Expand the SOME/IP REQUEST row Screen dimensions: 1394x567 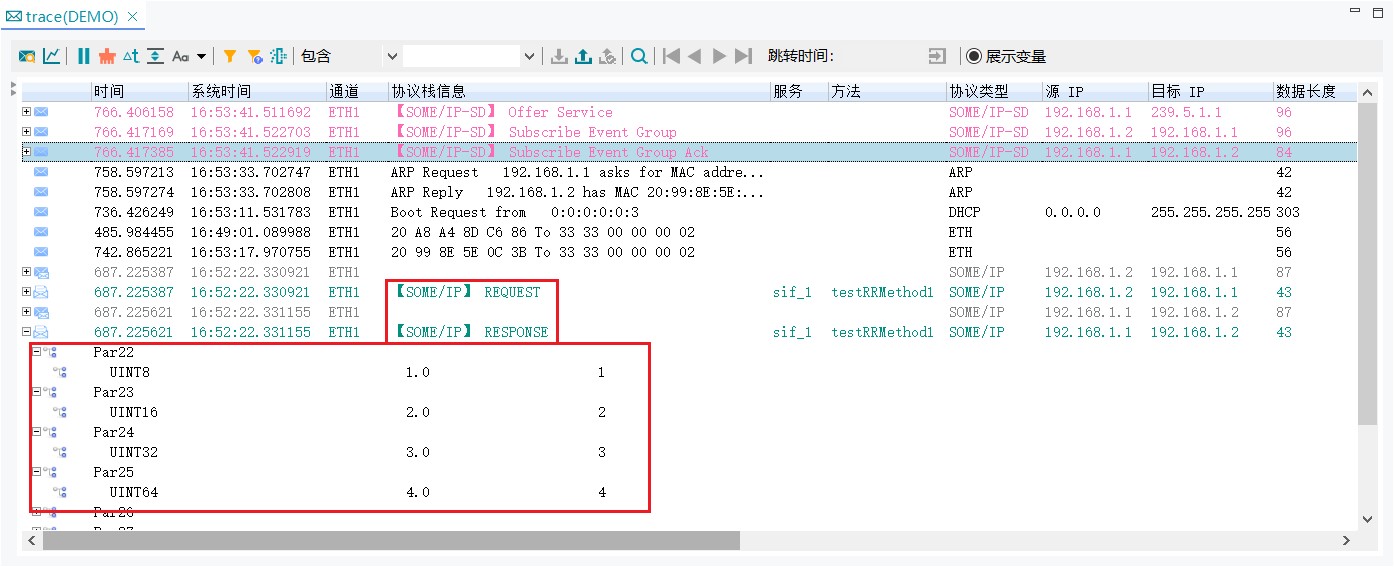[27, 292]
